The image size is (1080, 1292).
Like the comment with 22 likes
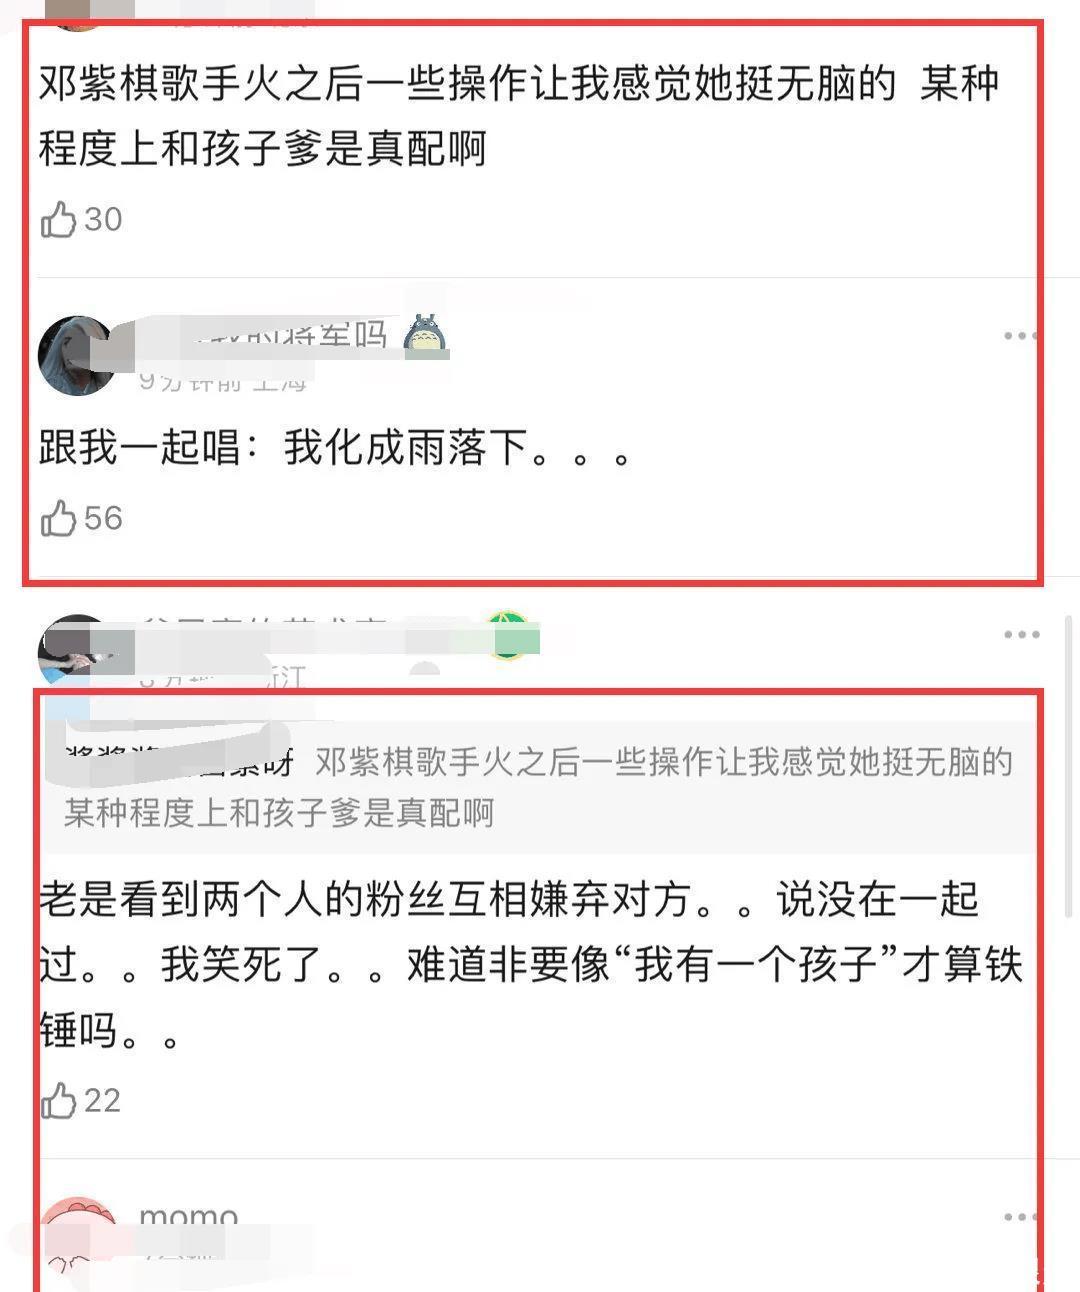[x=58, y=1100]
